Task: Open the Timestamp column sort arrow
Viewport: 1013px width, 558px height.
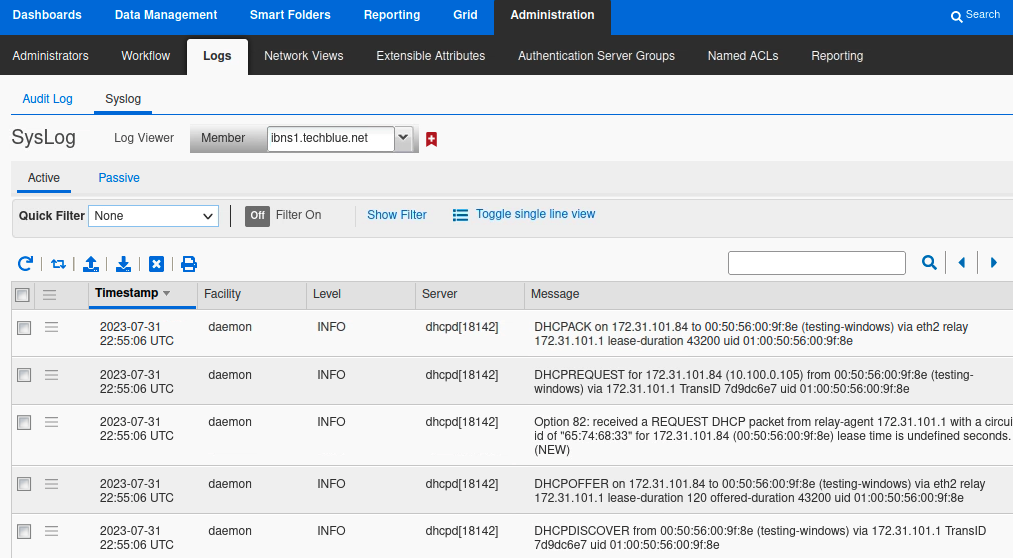Action: (x=166, y=294)
